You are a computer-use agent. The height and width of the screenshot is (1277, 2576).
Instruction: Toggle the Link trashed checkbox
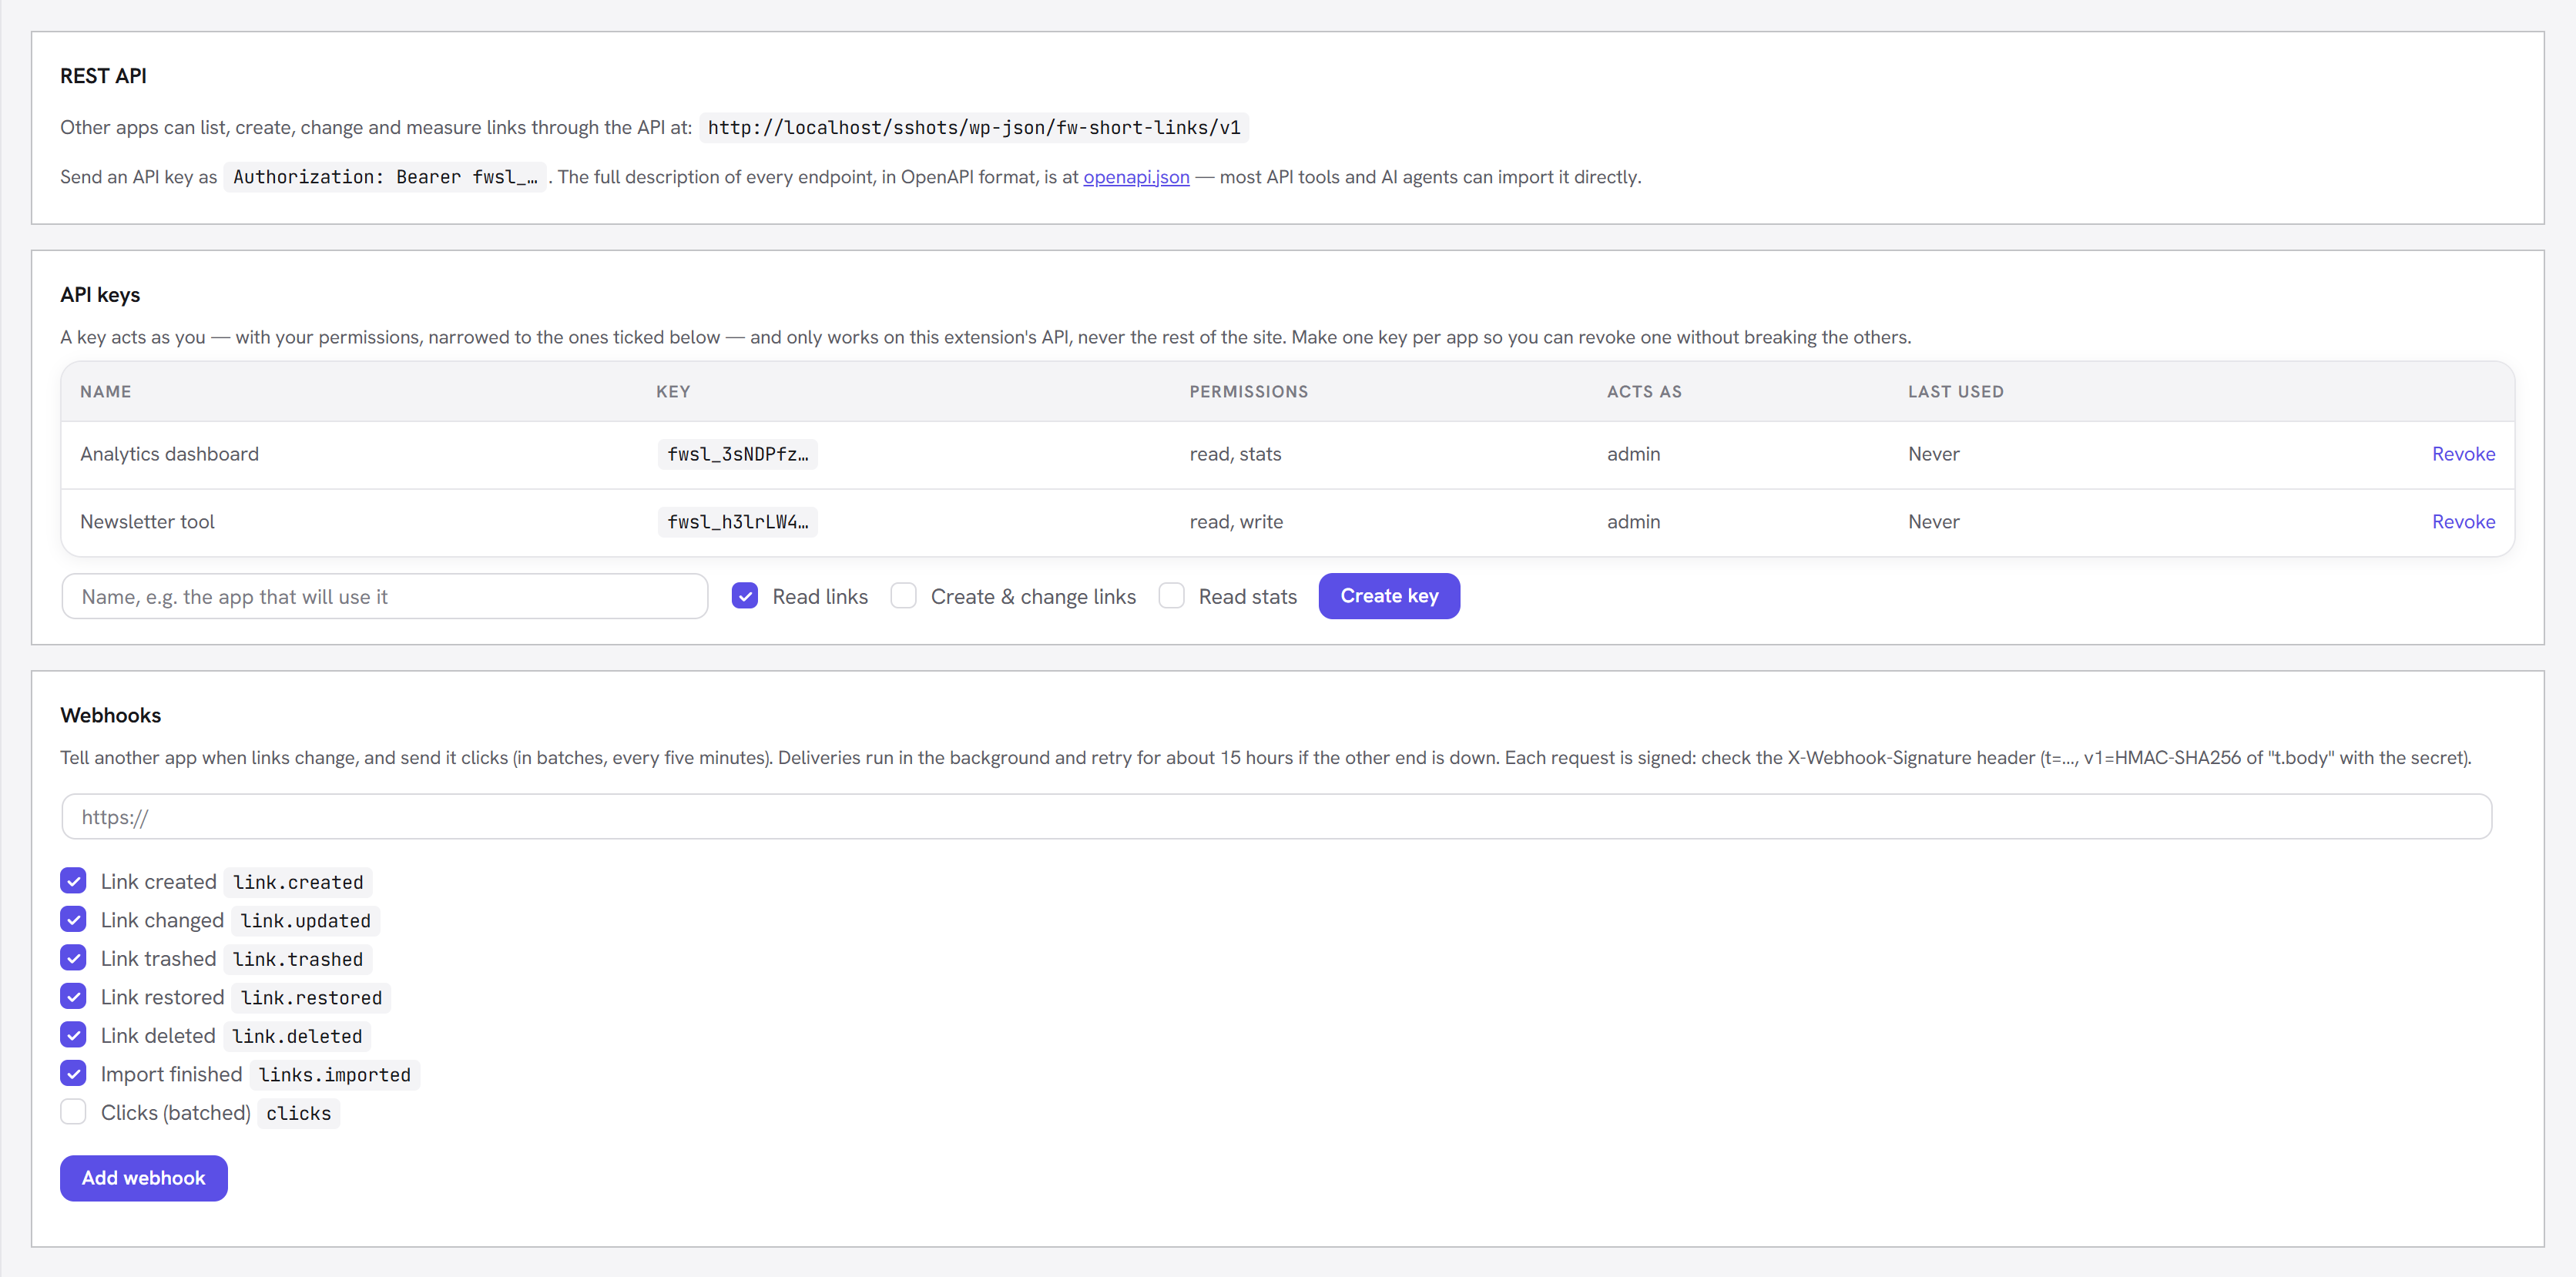pos(73,958)
